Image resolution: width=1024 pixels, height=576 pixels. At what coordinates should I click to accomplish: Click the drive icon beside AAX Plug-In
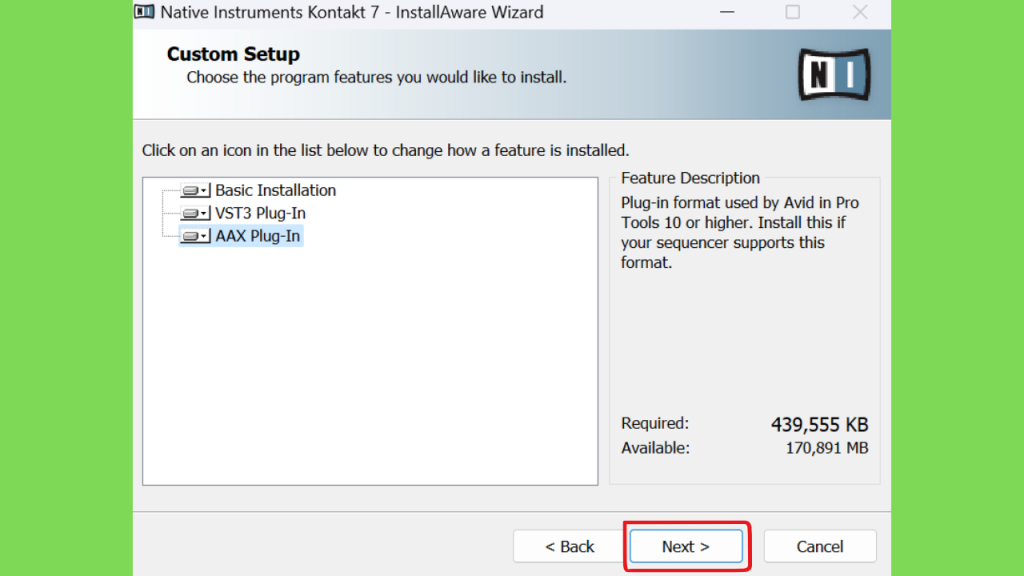(190, 237)
